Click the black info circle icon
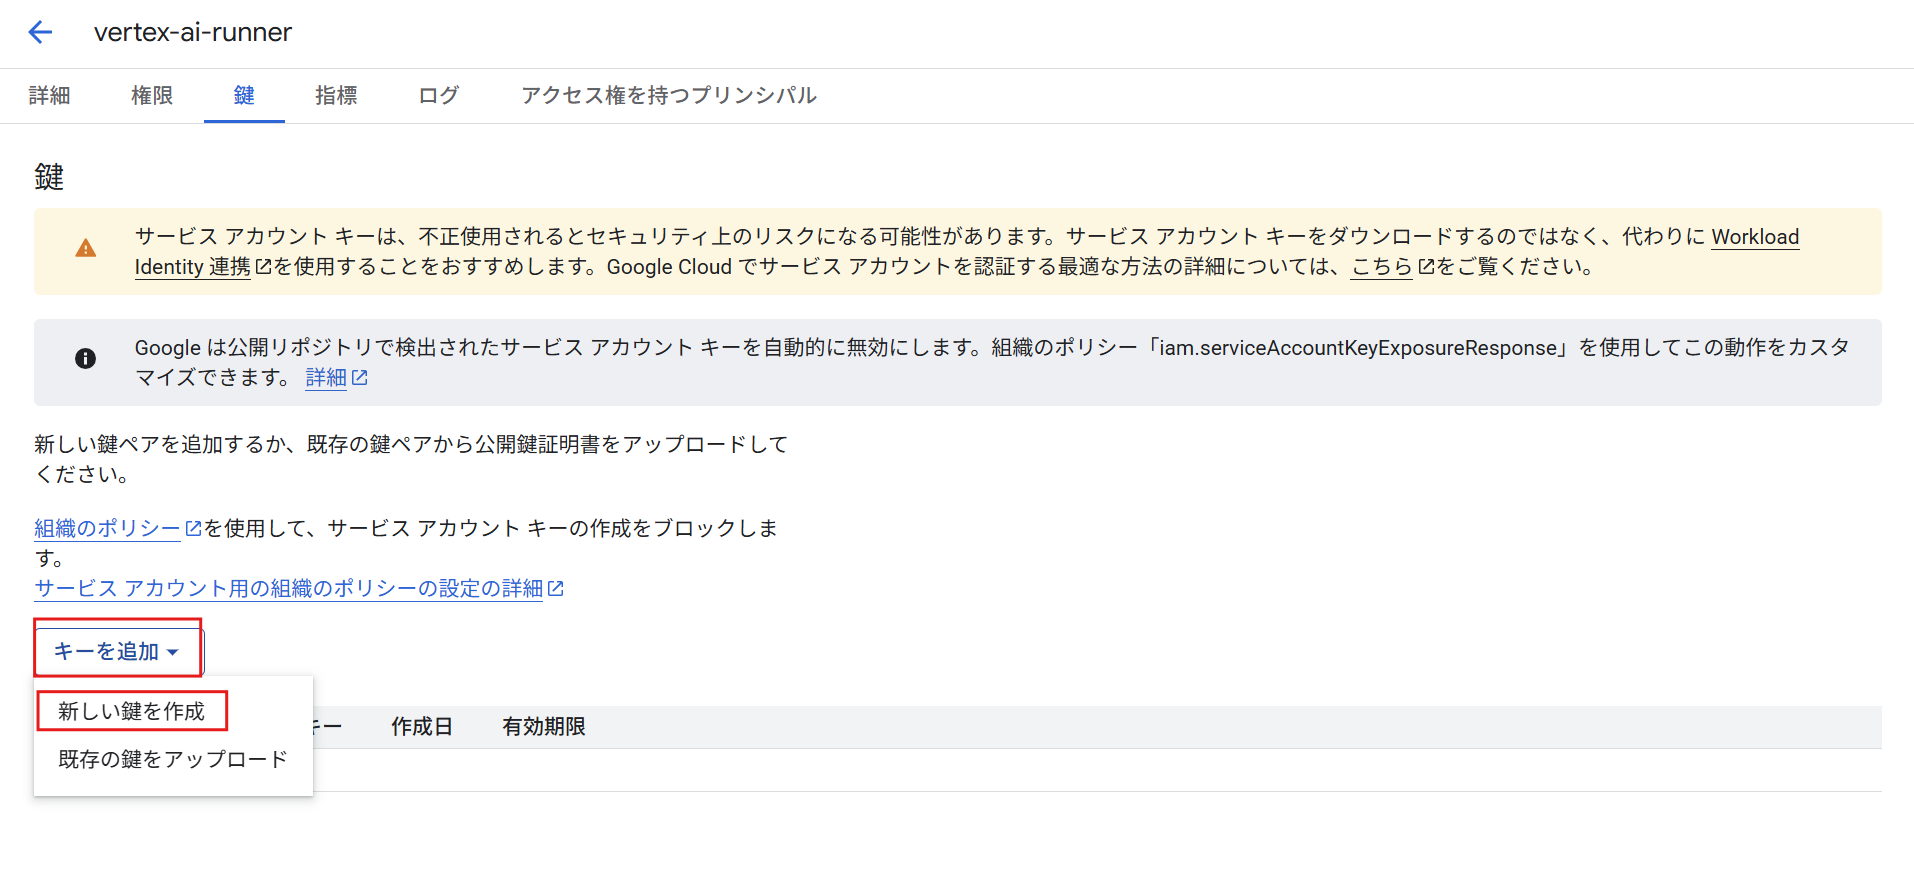1914x877 pixels. point(86,358)
